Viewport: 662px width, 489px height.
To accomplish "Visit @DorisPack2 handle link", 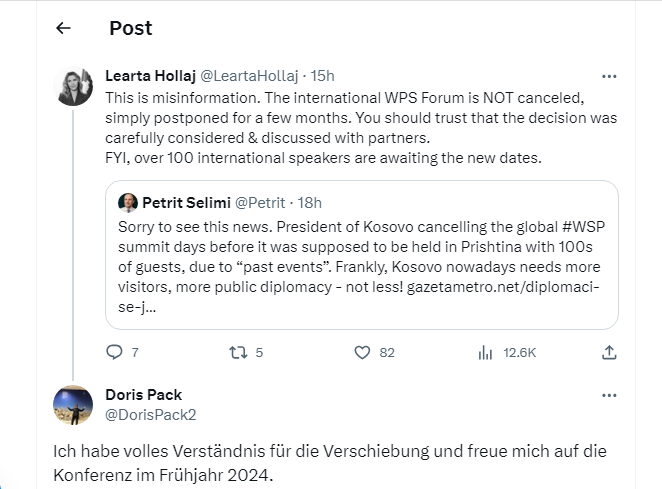I will pyautogui.click(x=151, y=415).
